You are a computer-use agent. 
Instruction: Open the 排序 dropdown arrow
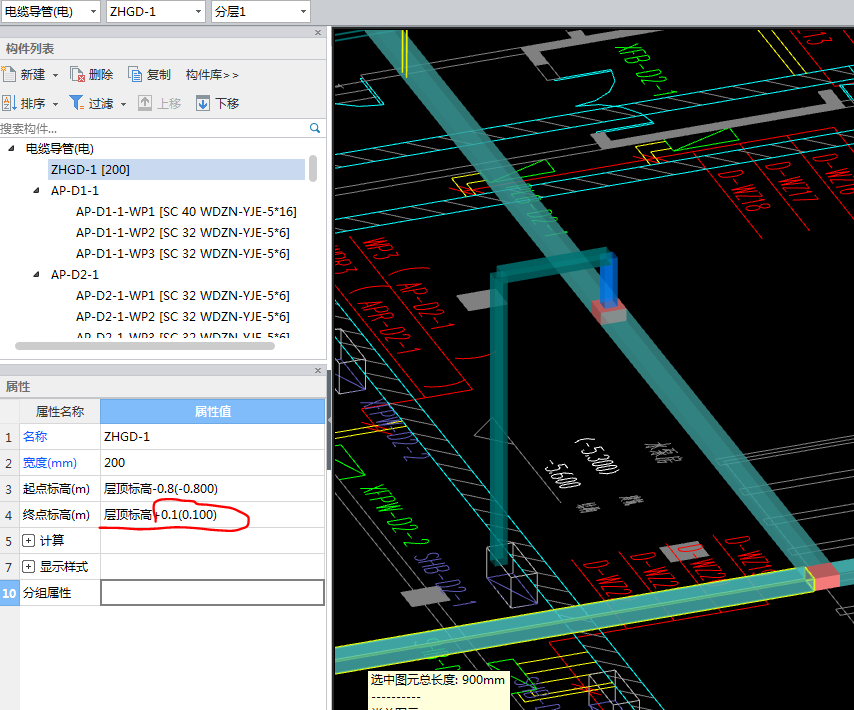point(55,104)
